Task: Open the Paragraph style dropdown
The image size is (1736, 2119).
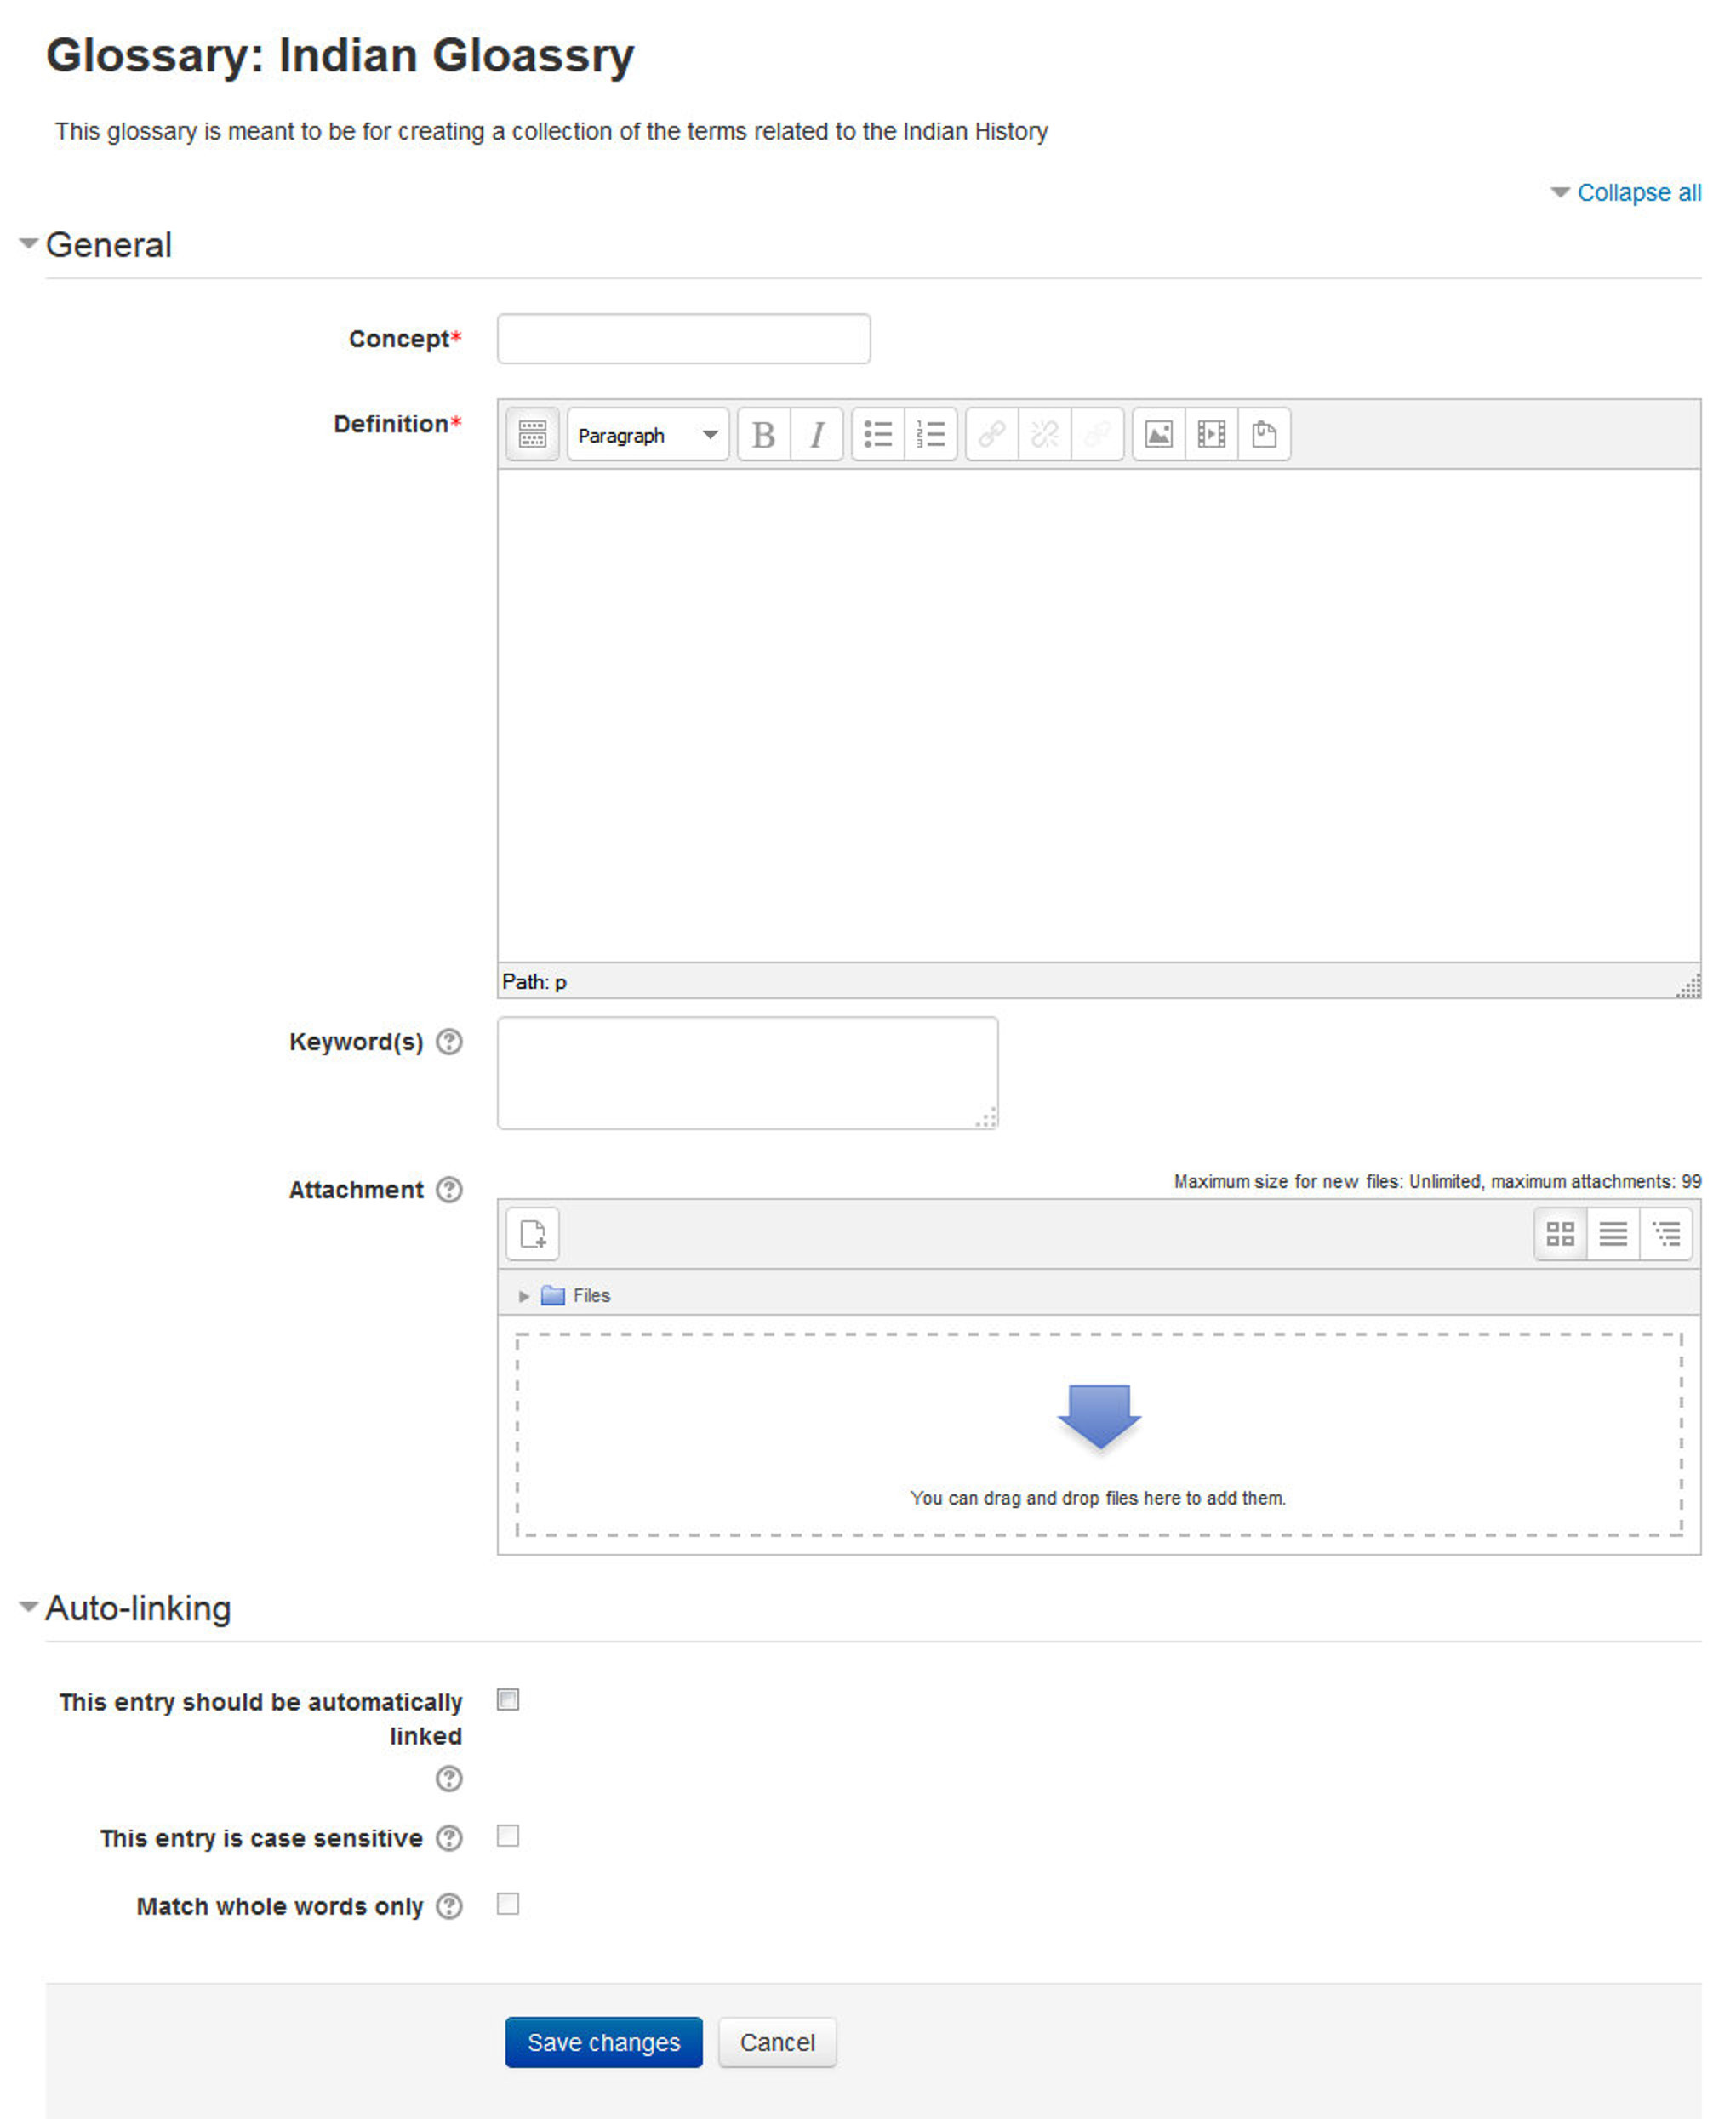Action: coord(647,435)
